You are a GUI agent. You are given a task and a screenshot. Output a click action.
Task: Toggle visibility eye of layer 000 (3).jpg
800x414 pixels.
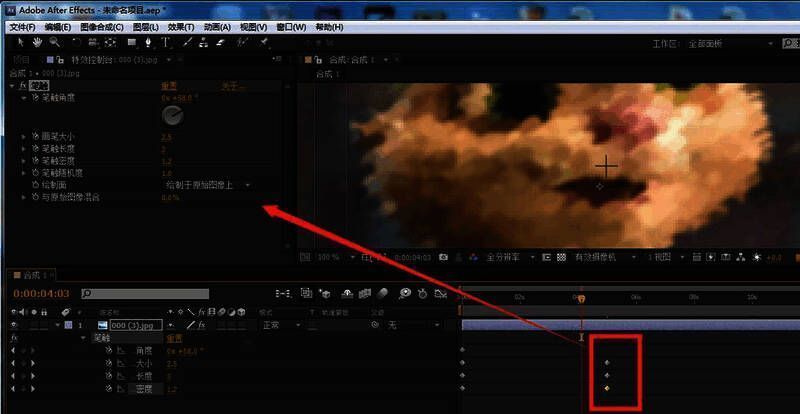(x=14, y=325)
